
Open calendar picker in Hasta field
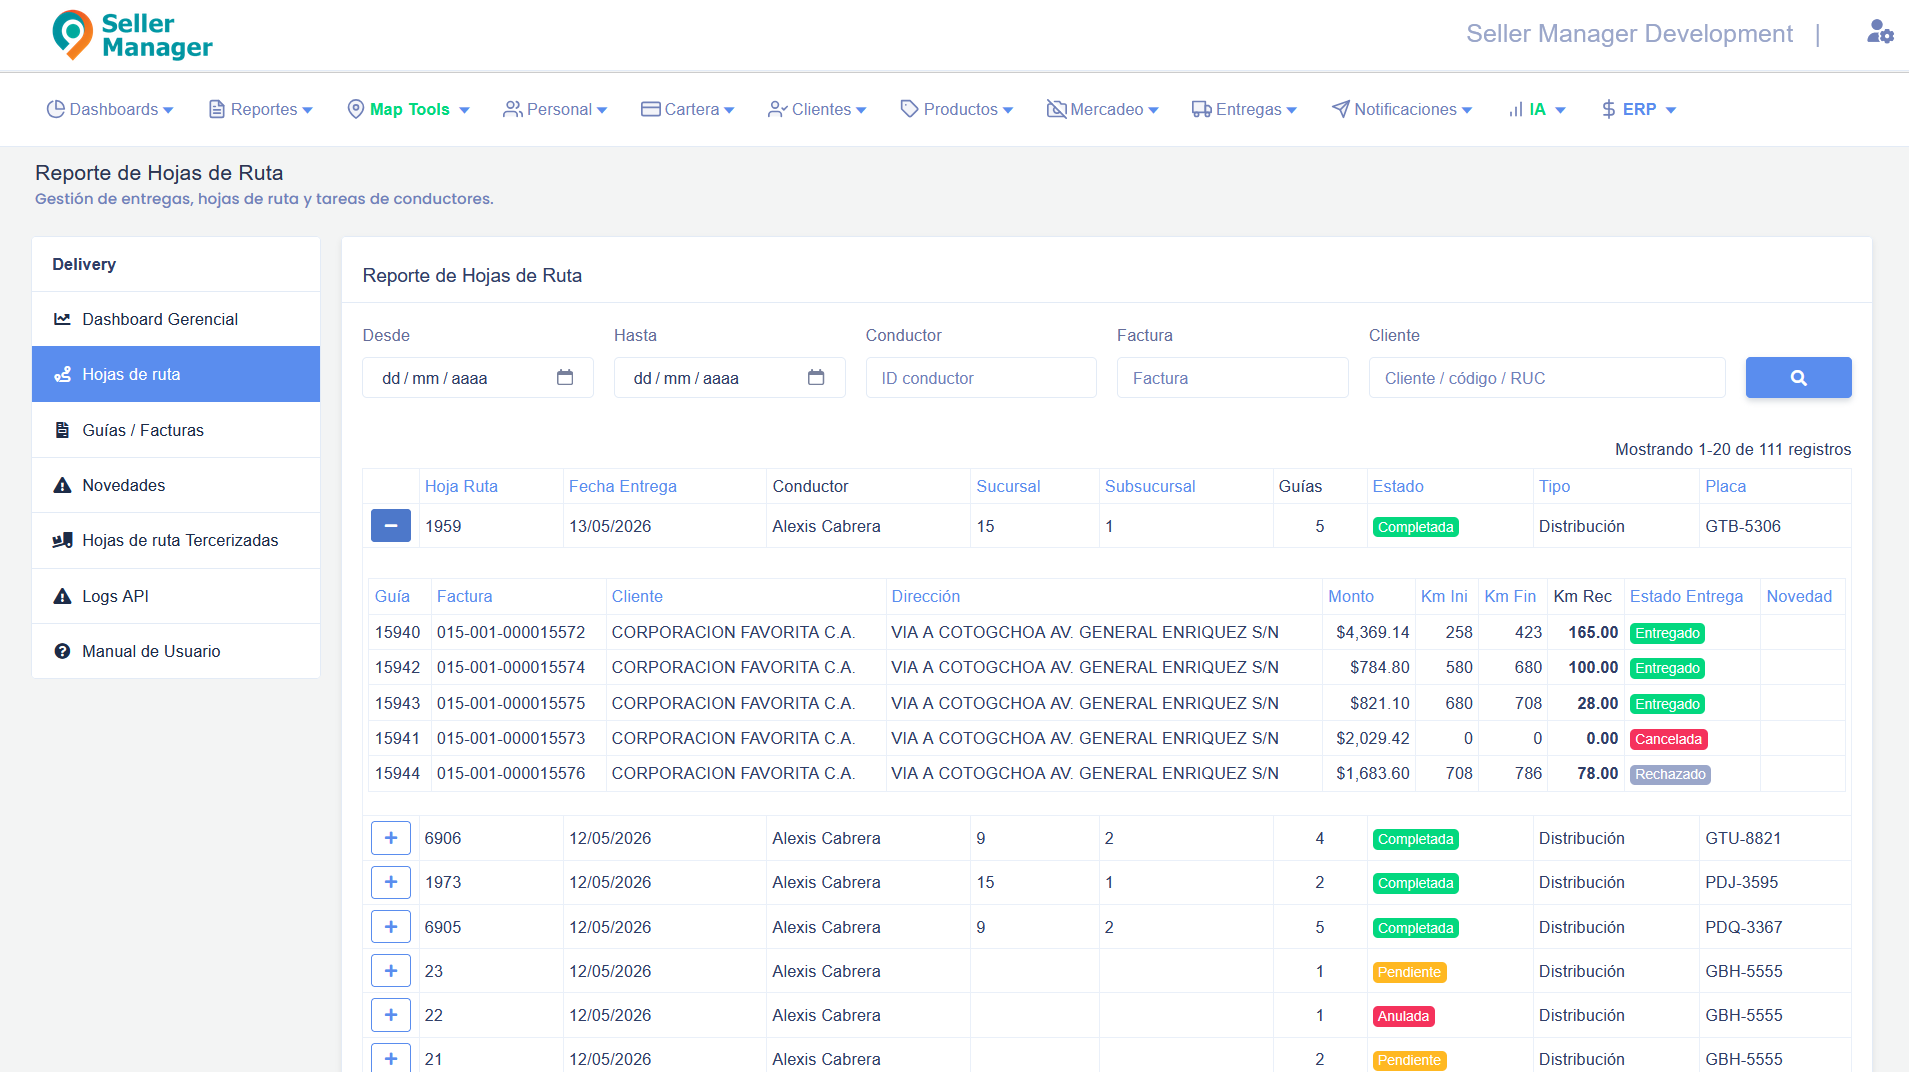(816, 378)
